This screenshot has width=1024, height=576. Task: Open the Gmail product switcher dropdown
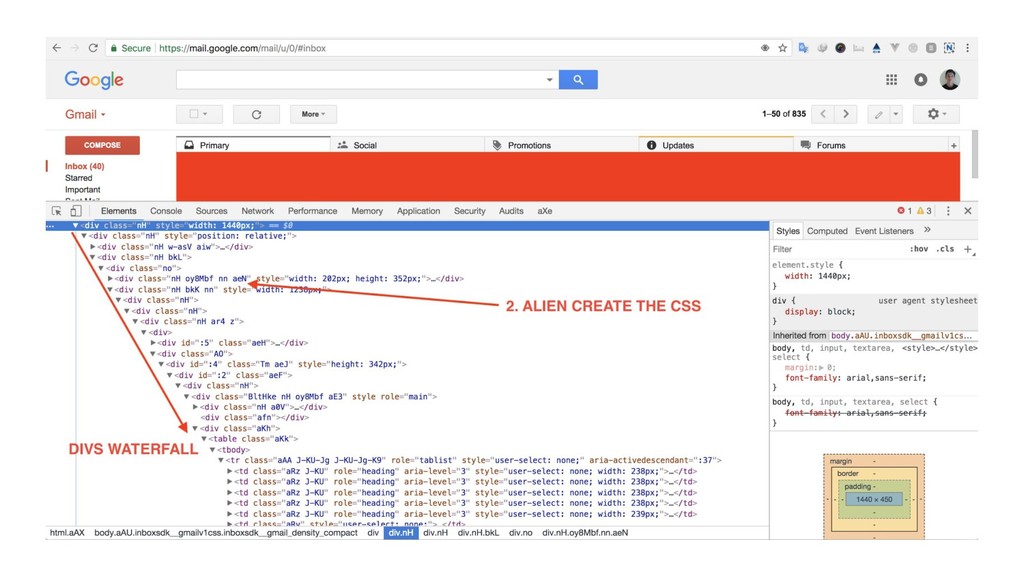pos(85,114)
